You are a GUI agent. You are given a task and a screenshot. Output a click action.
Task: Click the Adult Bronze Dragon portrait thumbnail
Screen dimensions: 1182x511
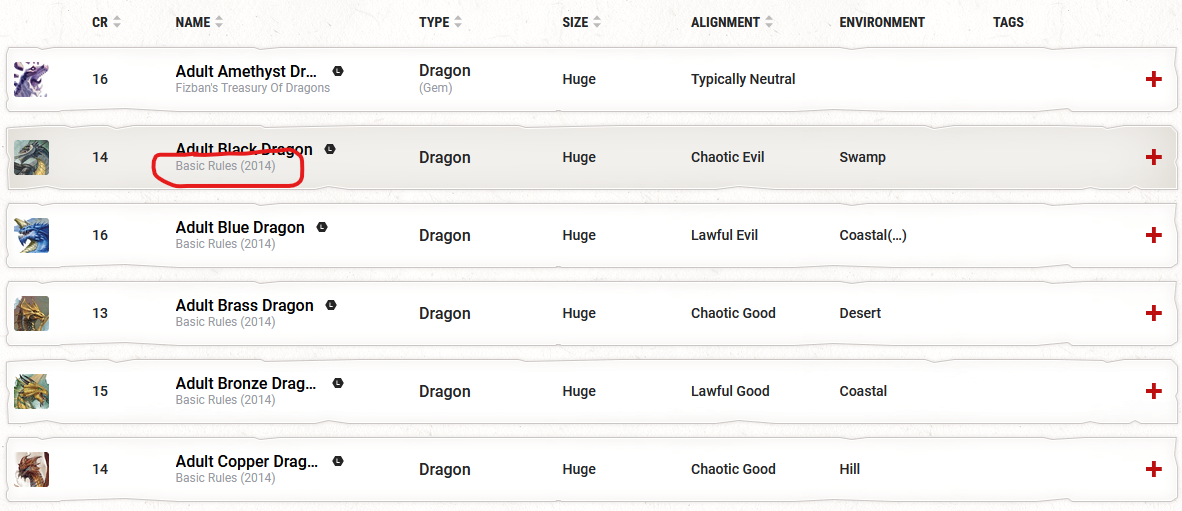(32, 391)
